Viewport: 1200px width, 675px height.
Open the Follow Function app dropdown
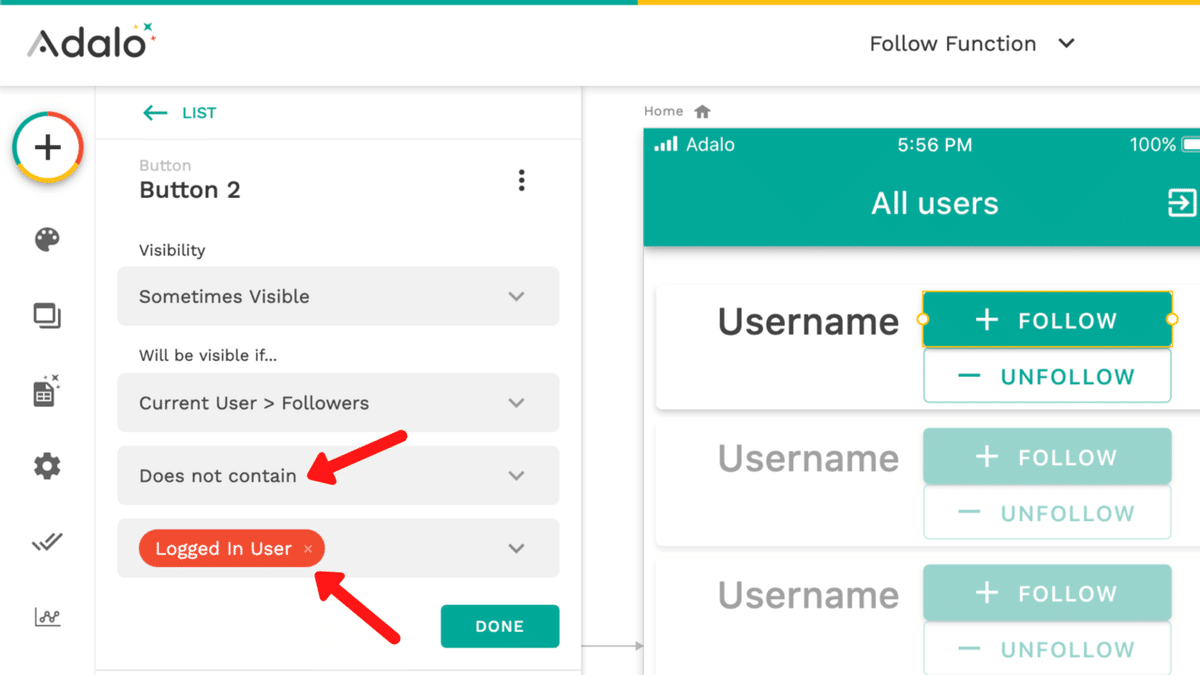pyautogui.click(x=971, y=44)
